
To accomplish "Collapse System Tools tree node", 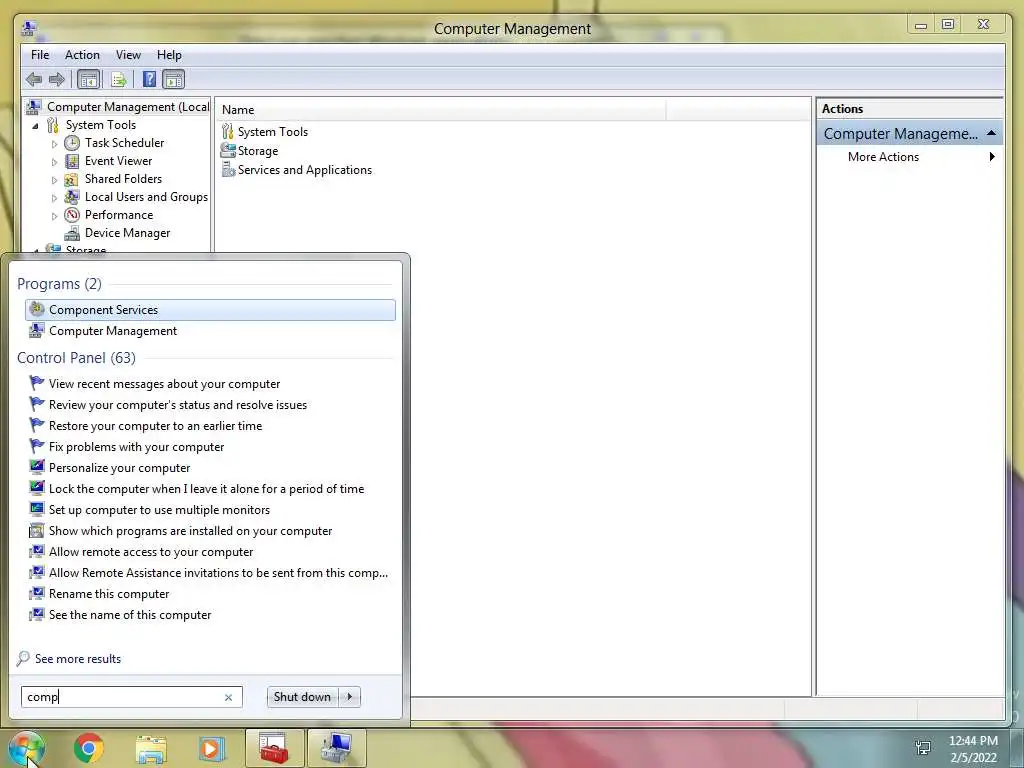I will tap(35, 125).
